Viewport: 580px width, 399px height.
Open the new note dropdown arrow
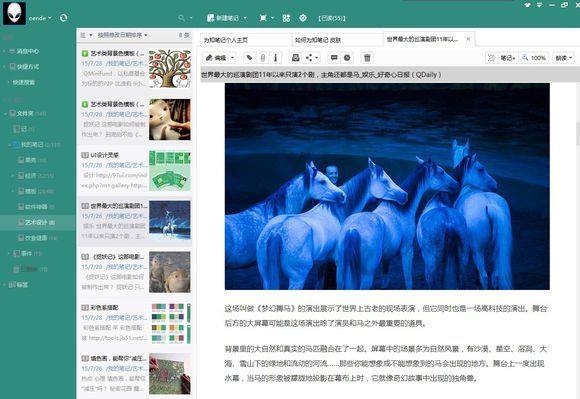[245, 18]
